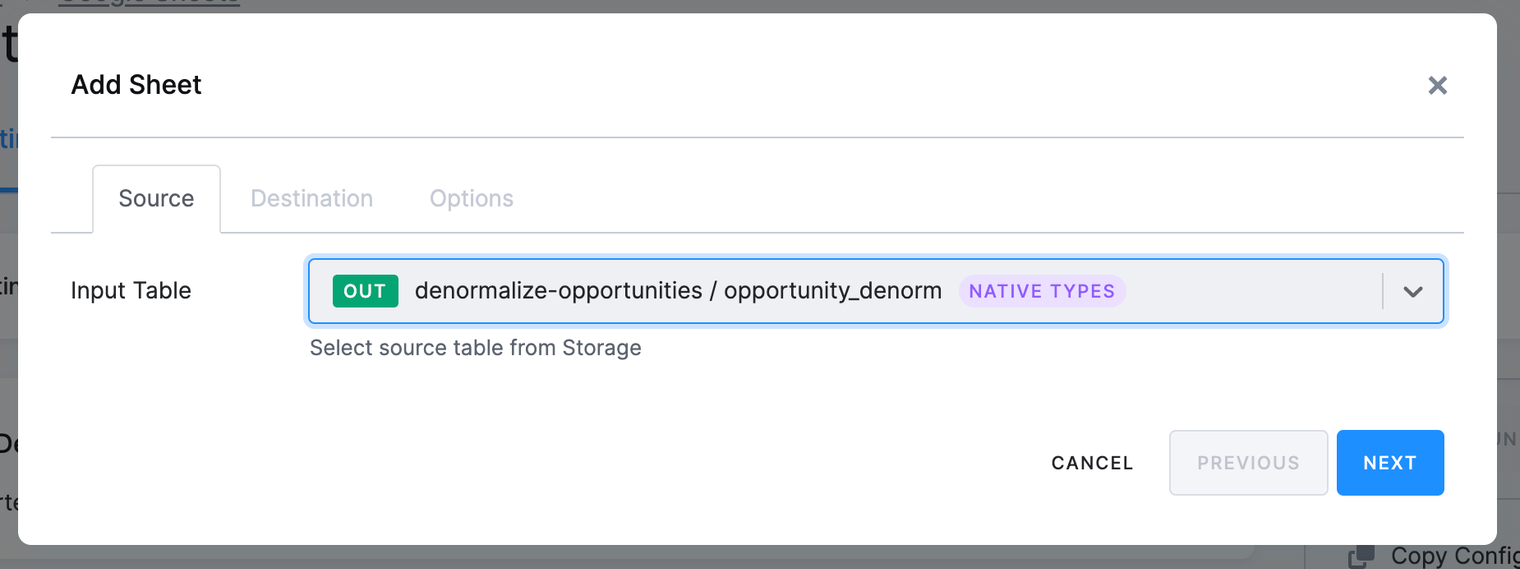Image resolution: width=1520 pixels, height=569 pixels.
Task: Open the Options tab
Action: 472,198
